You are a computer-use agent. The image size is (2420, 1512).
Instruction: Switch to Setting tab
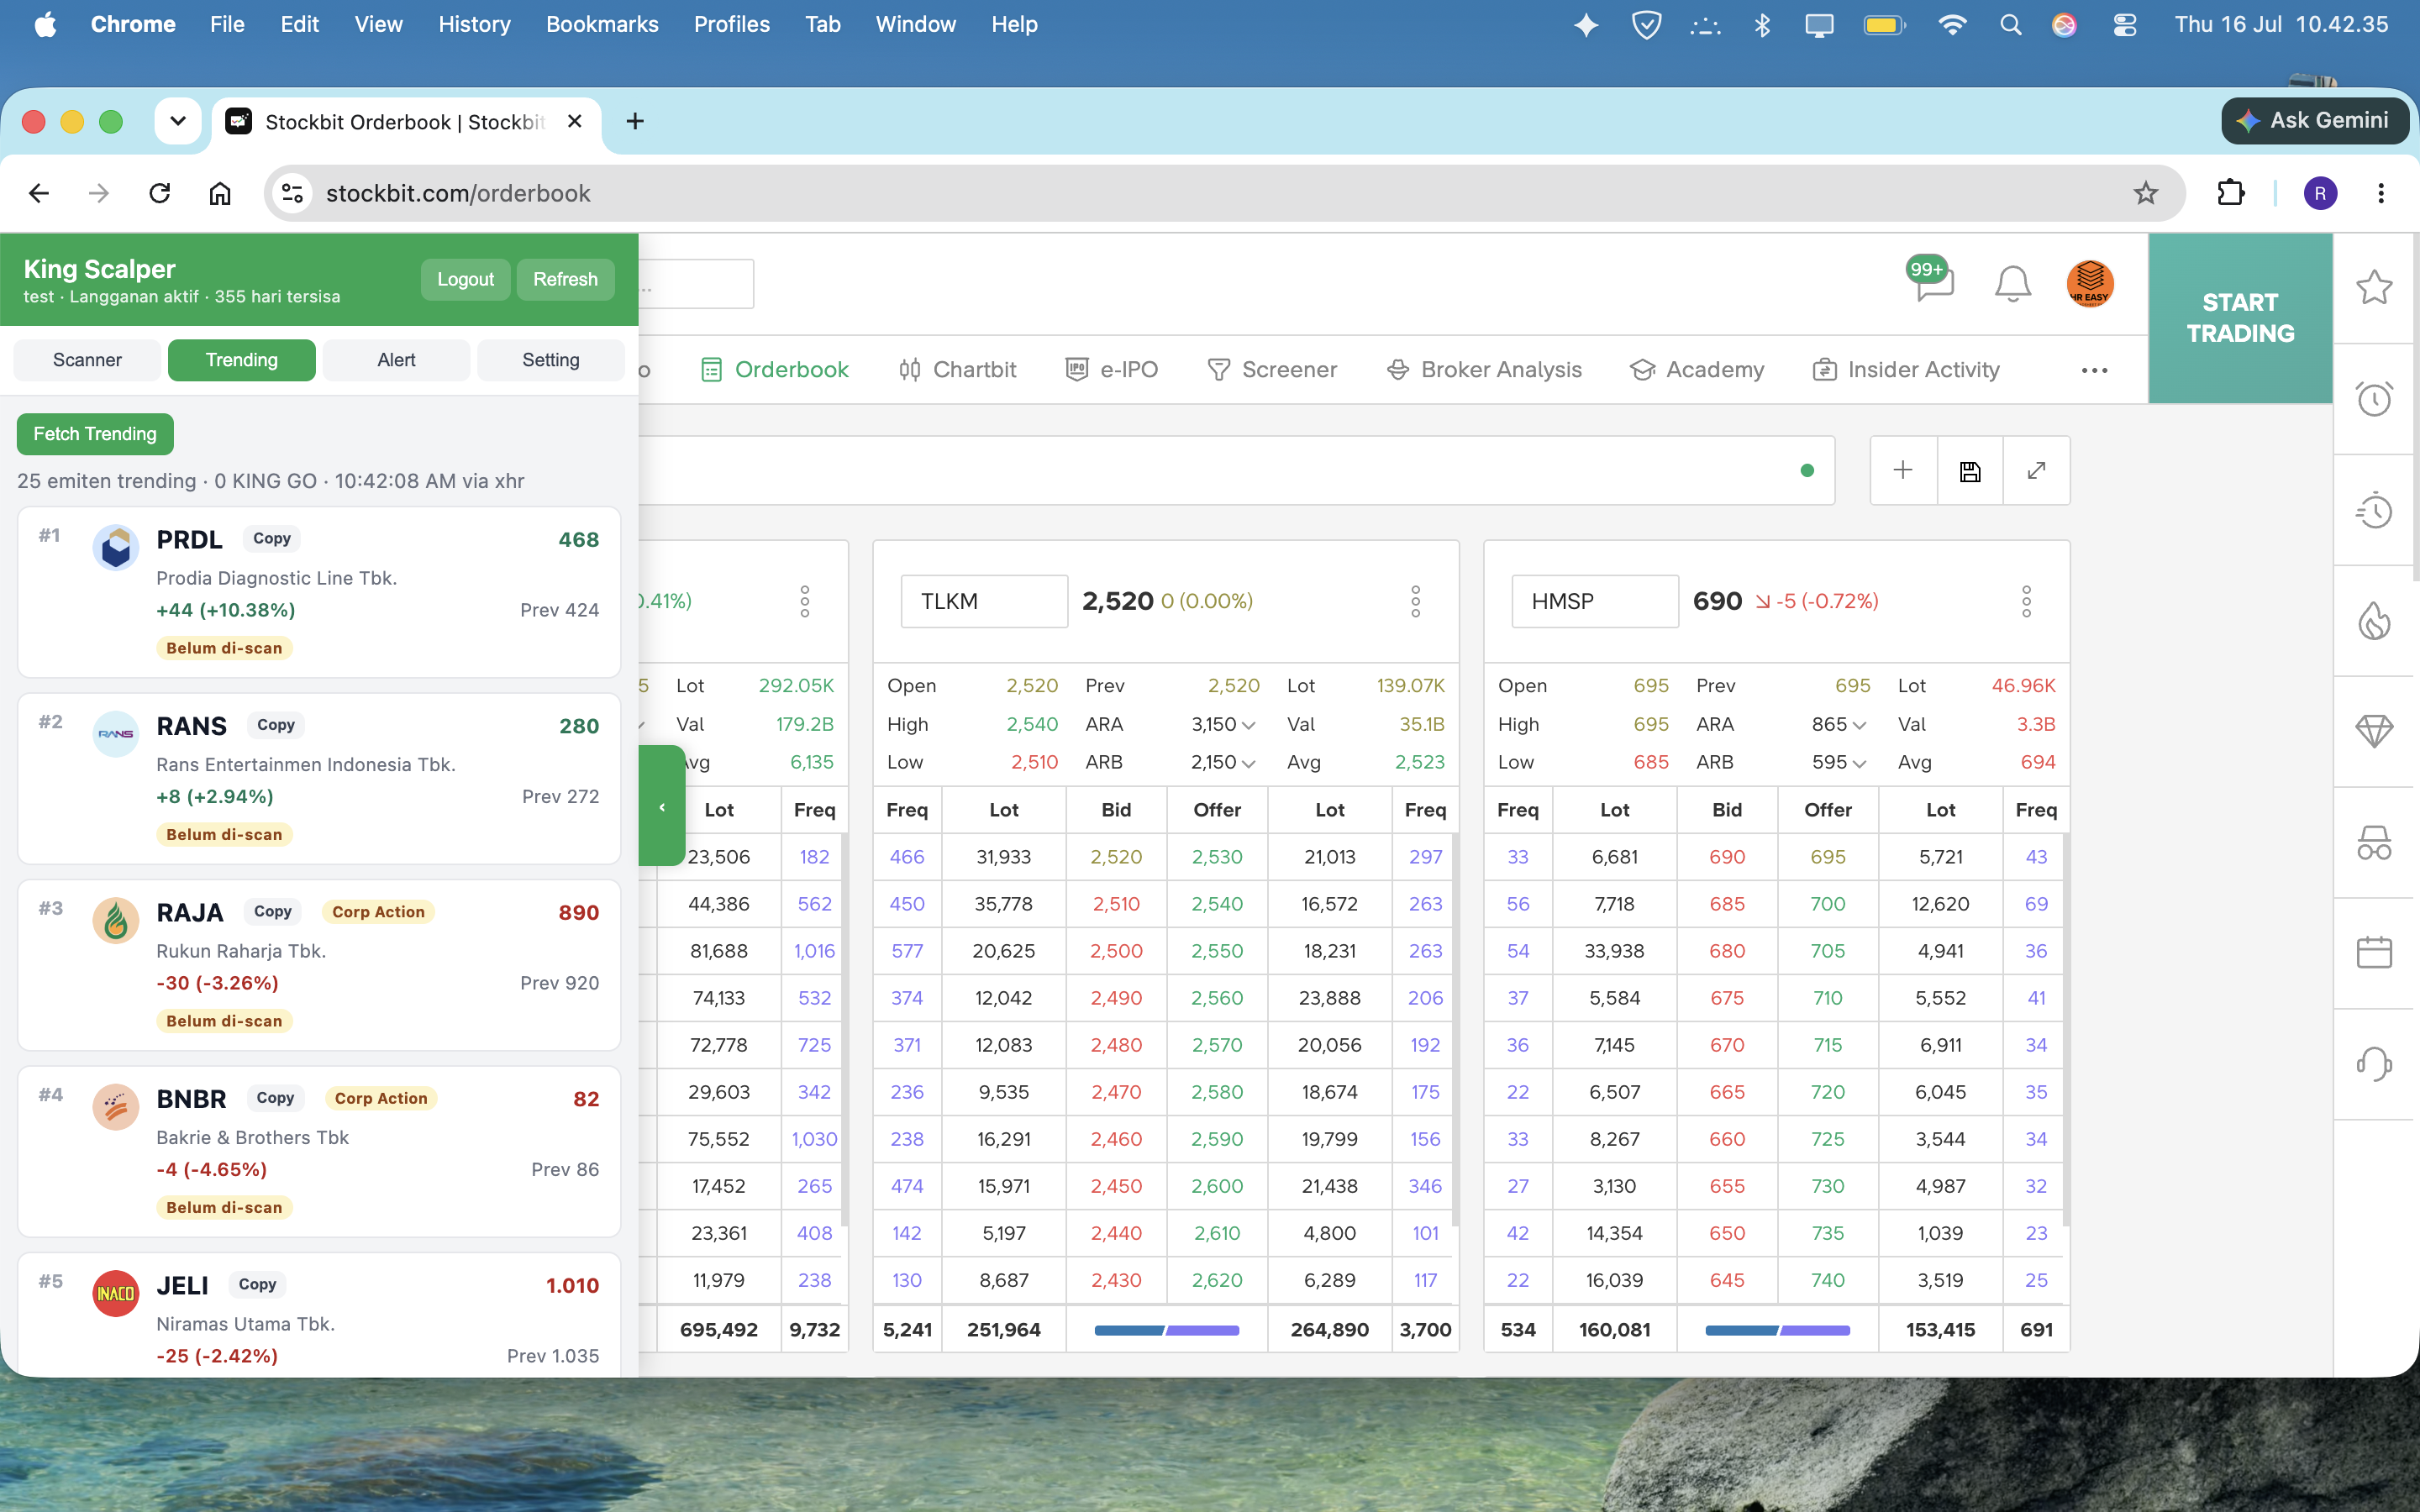tap(551, 360)
